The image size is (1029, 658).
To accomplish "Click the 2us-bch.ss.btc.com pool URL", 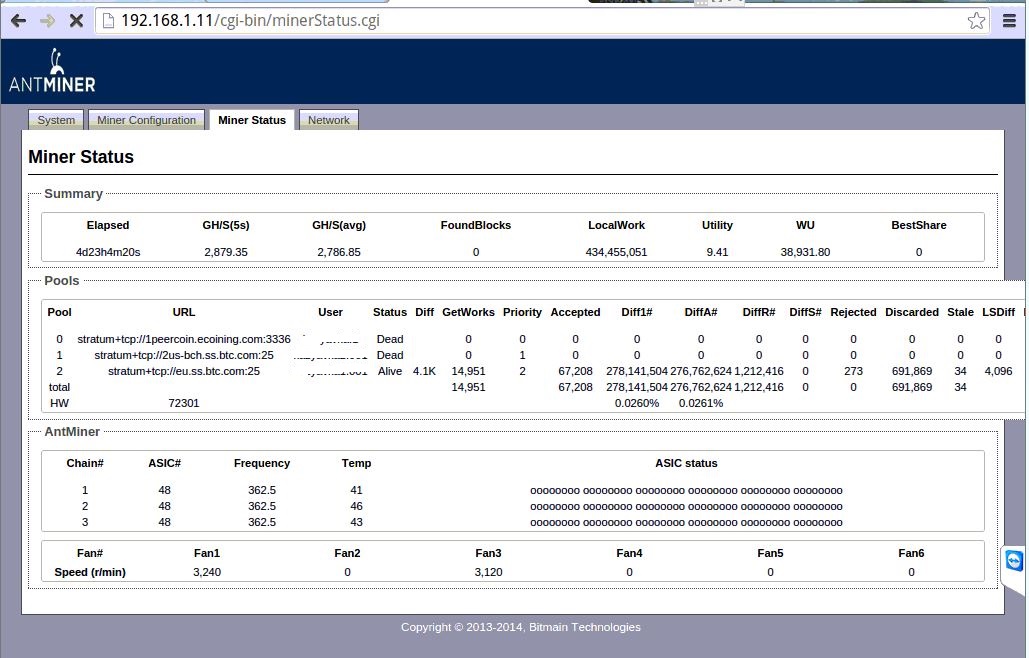I will click(184, 355).
